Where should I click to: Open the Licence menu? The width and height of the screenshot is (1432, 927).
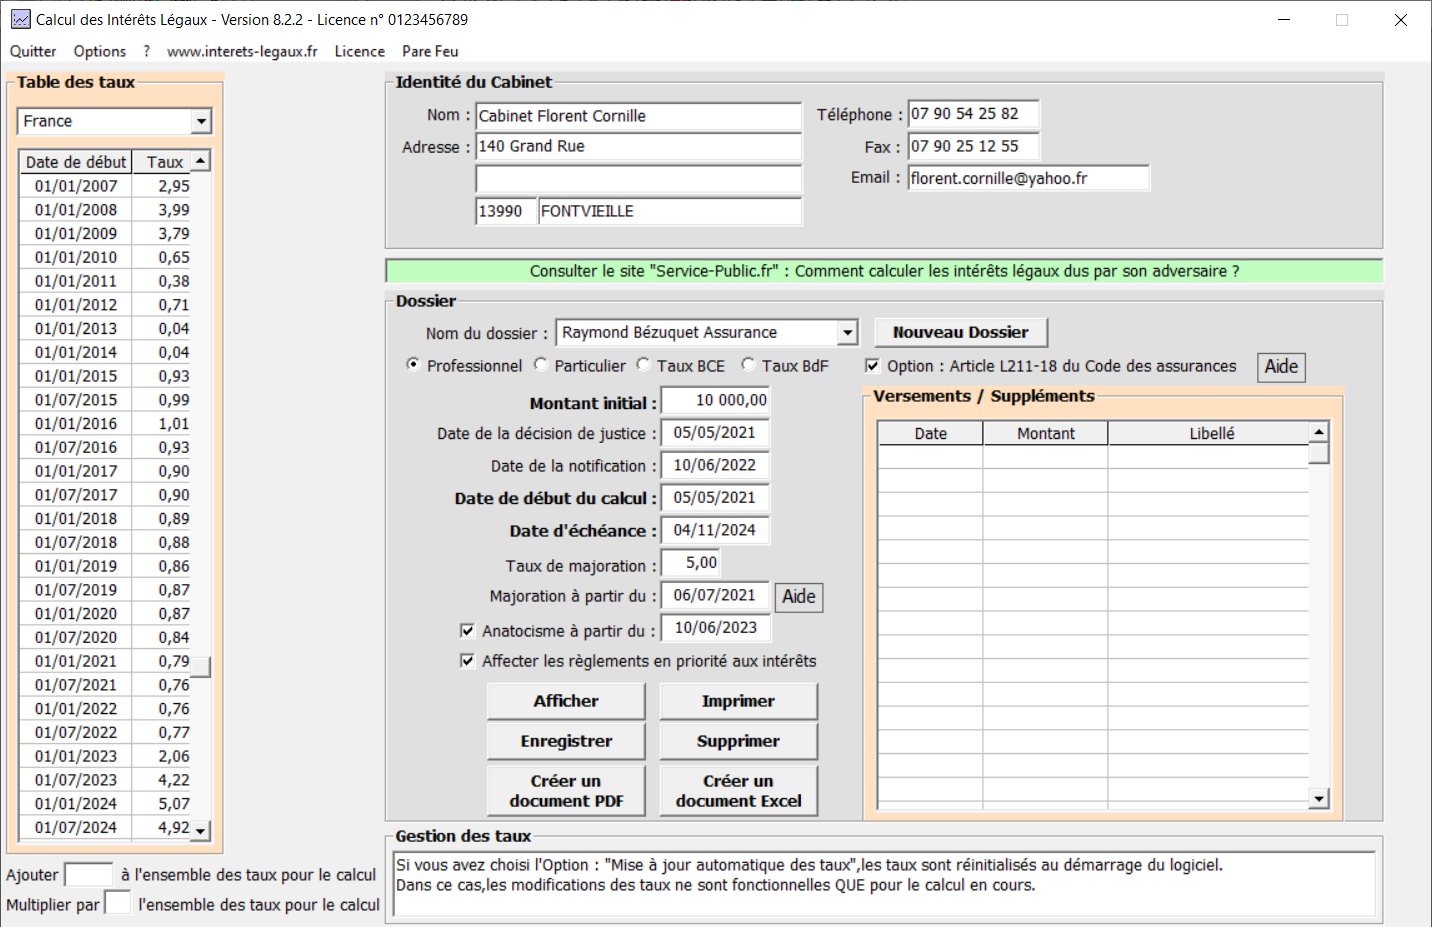[x=360, y=51]
